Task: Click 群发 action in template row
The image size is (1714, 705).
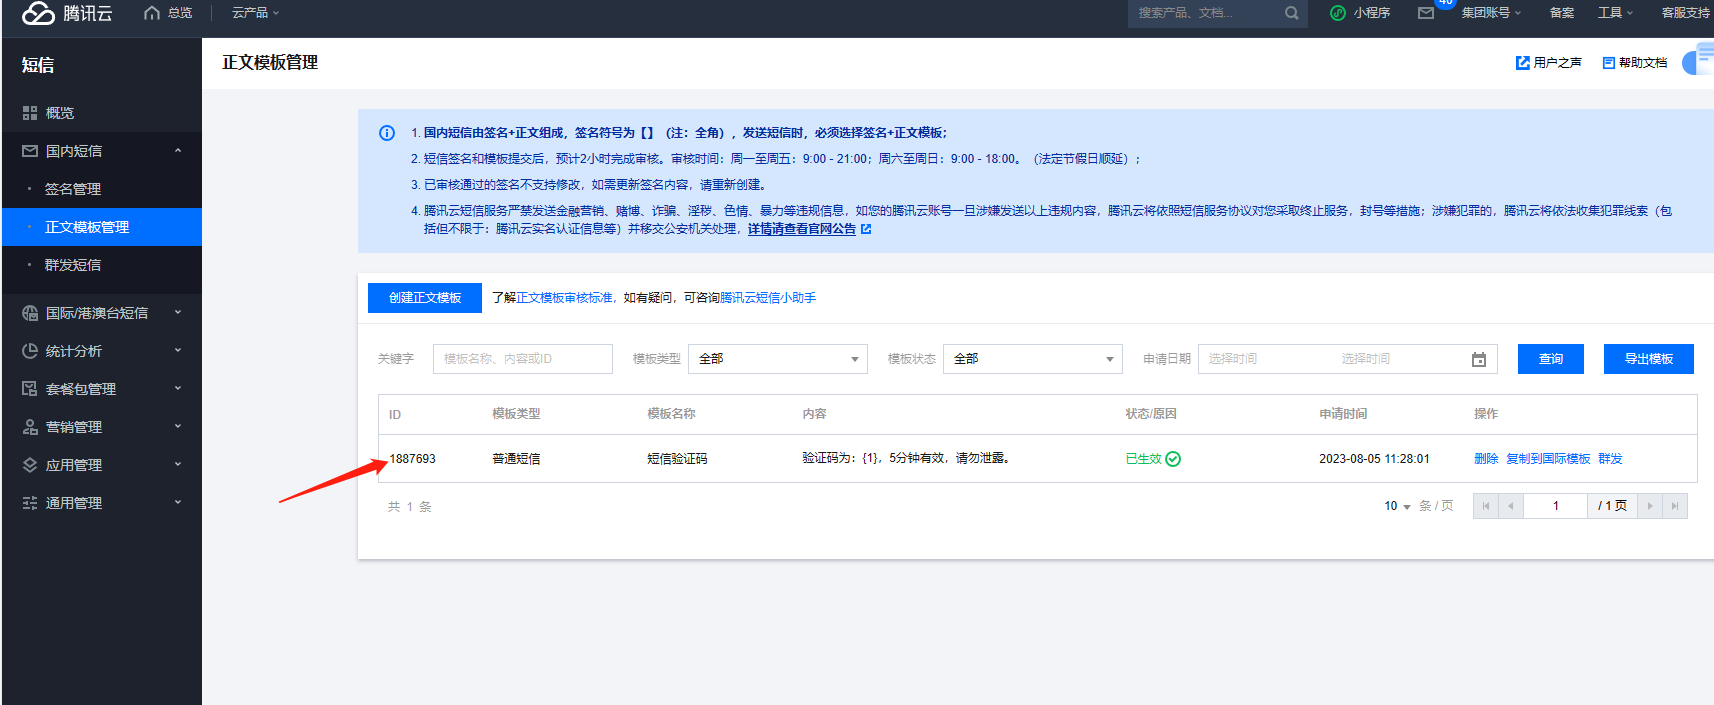Action: 1610,459
